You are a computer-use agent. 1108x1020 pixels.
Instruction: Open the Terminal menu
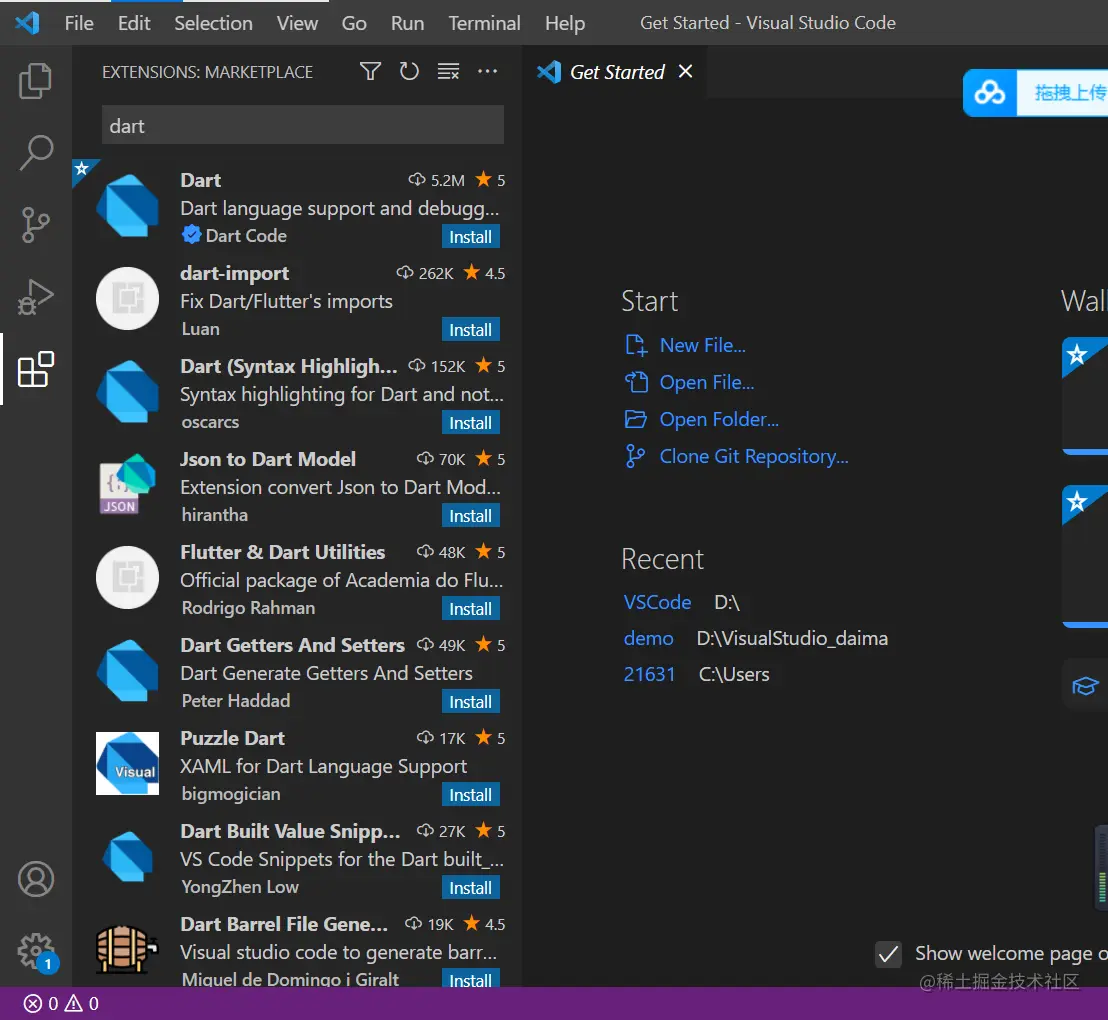[x=485, y=23]
